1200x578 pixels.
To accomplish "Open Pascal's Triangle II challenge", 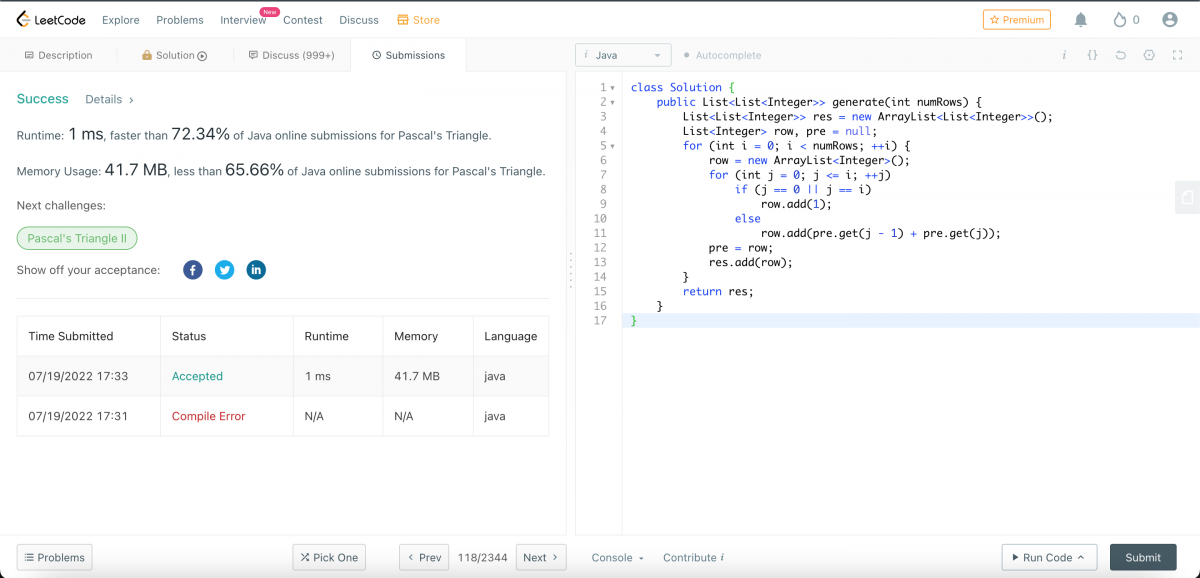I will click(77, 238).
